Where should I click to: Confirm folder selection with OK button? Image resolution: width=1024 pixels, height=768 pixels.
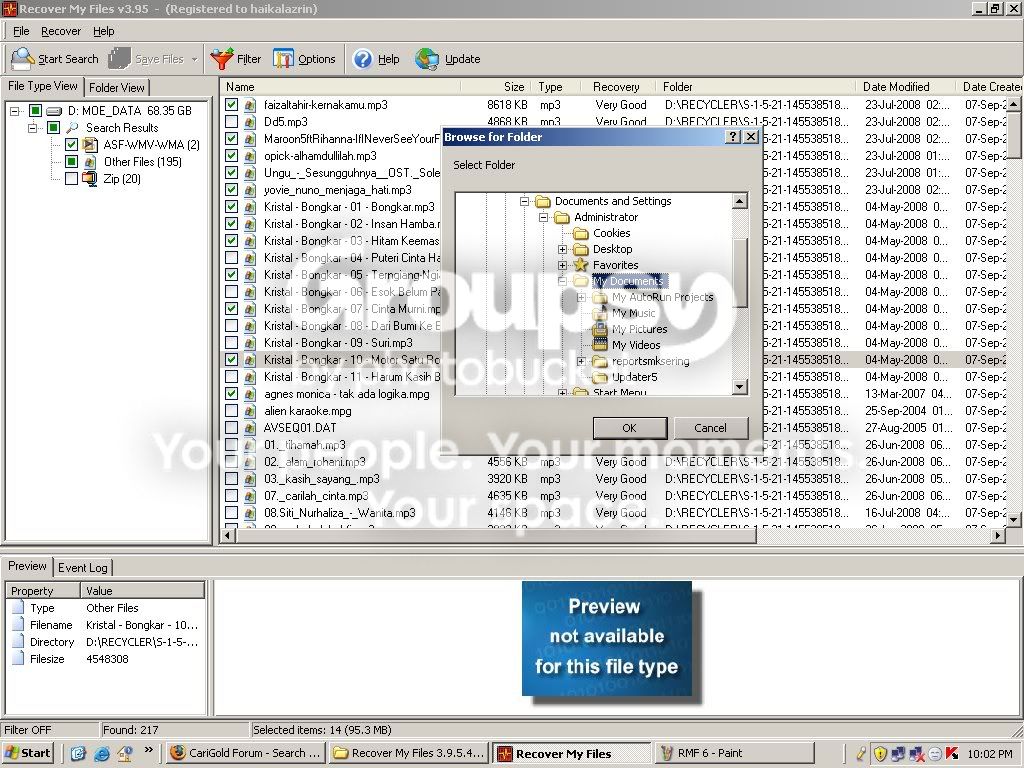point(630,428)
